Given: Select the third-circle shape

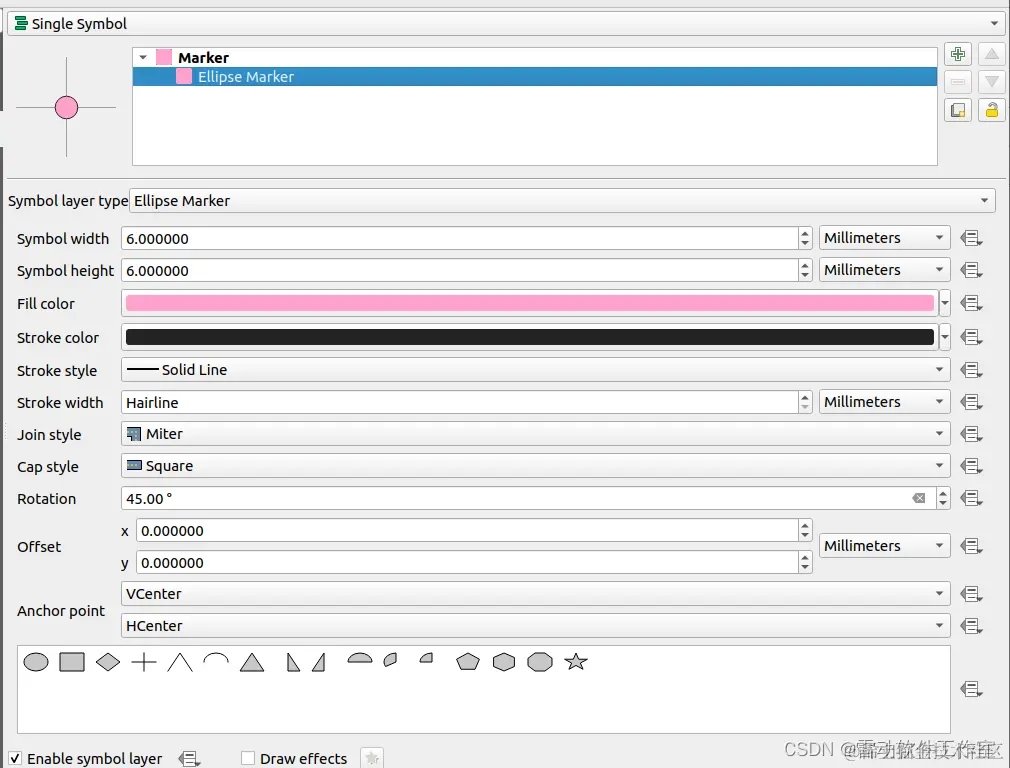Looking at the screenshot, I should coord(390,660).
